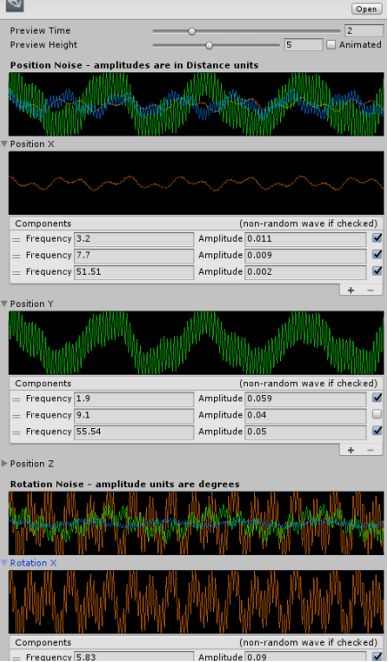Edit Position X frequency 51.51 field
388x662 pixels.
134,272
